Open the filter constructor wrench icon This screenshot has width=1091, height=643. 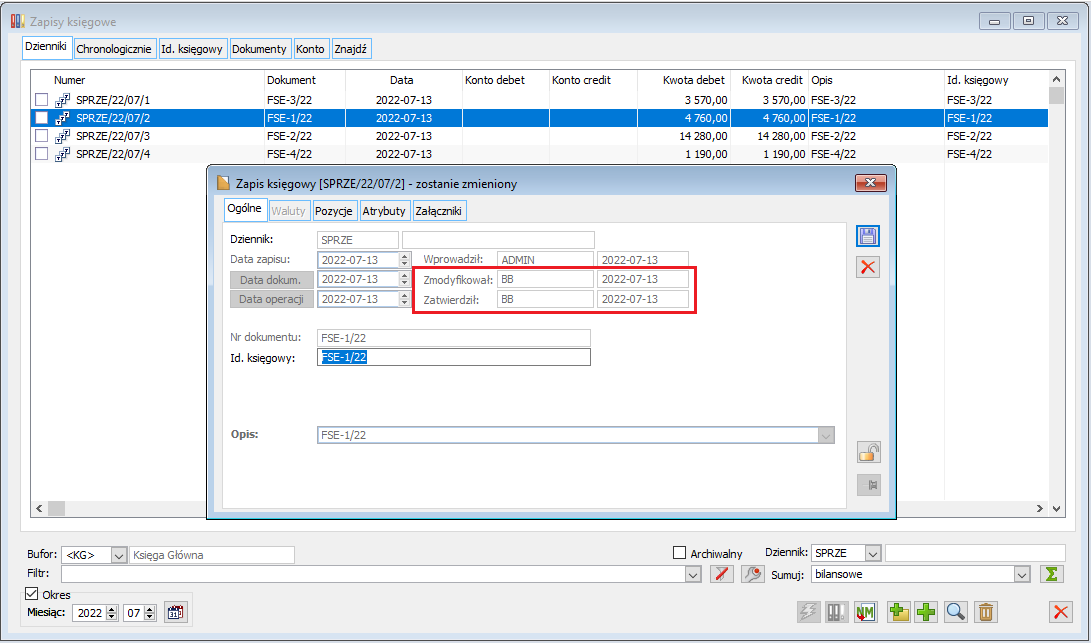(753, 574)
